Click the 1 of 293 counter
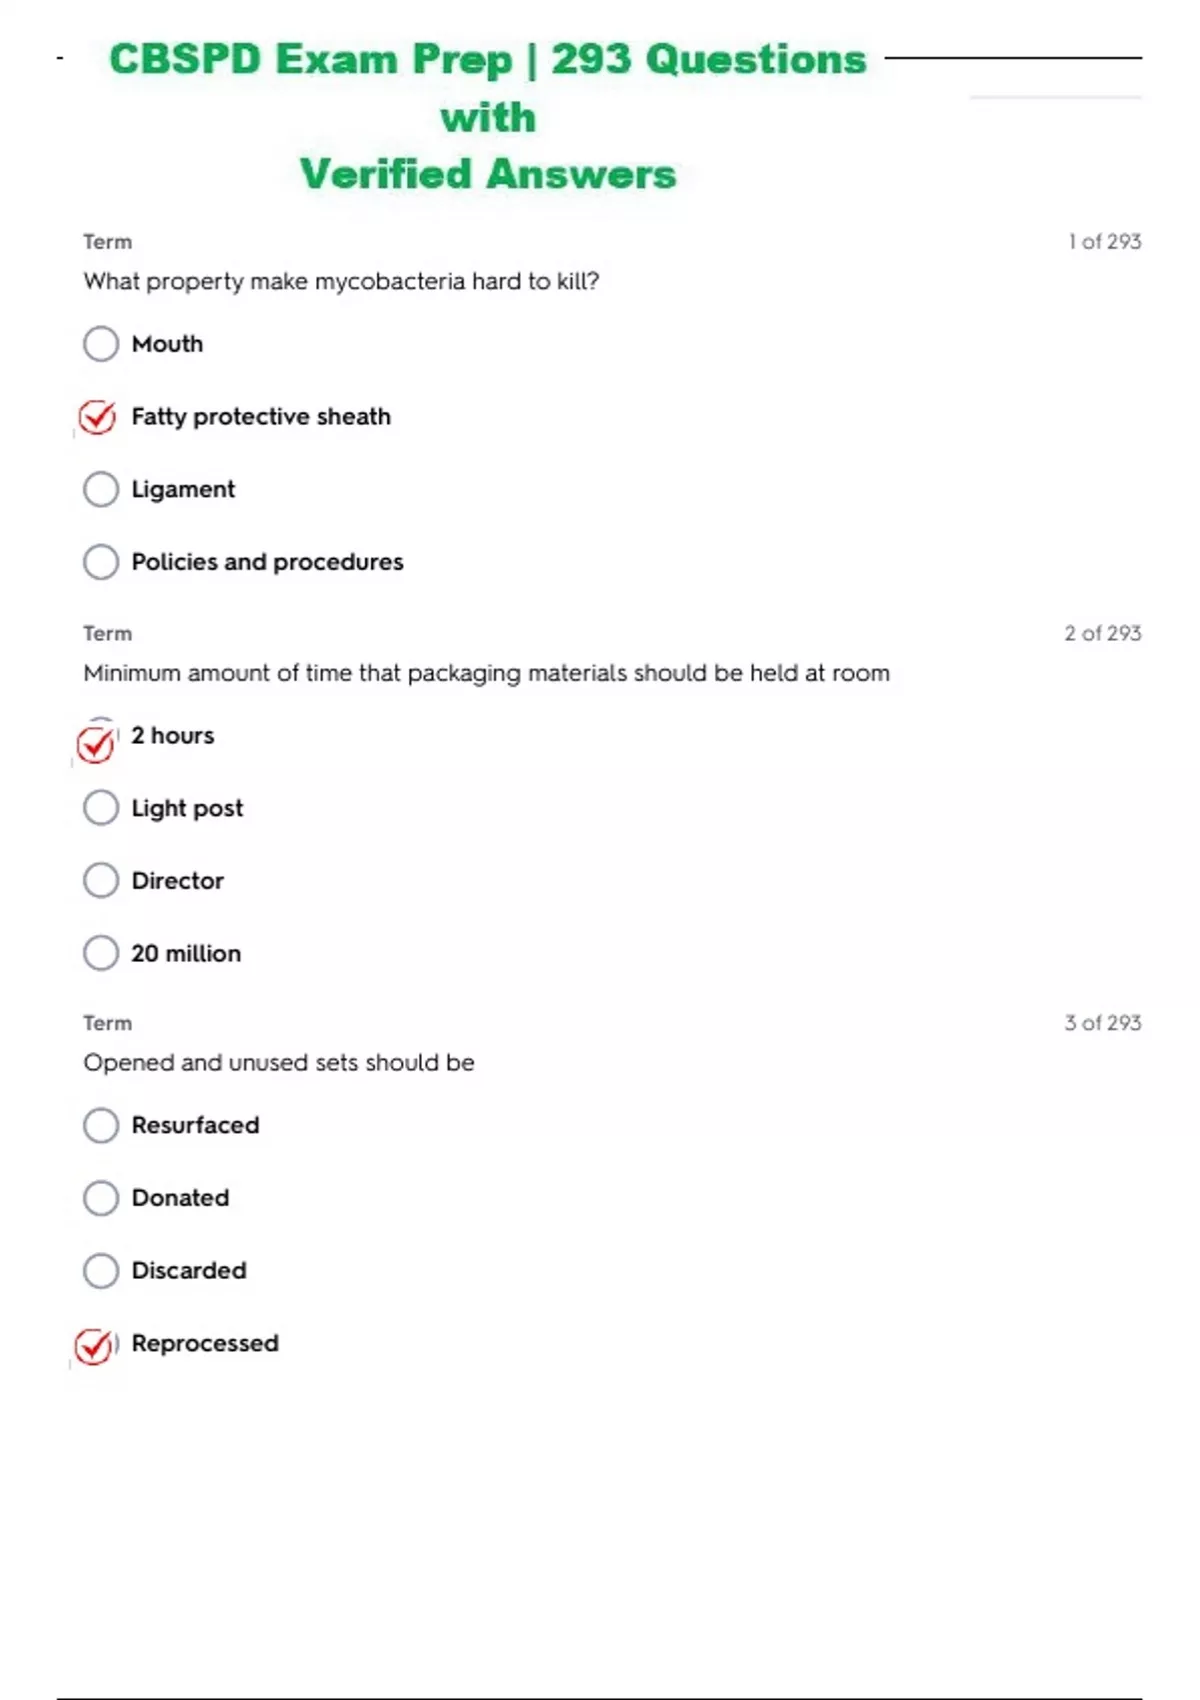This screenshot has width=1200, height=1700. click(1104, 242)
